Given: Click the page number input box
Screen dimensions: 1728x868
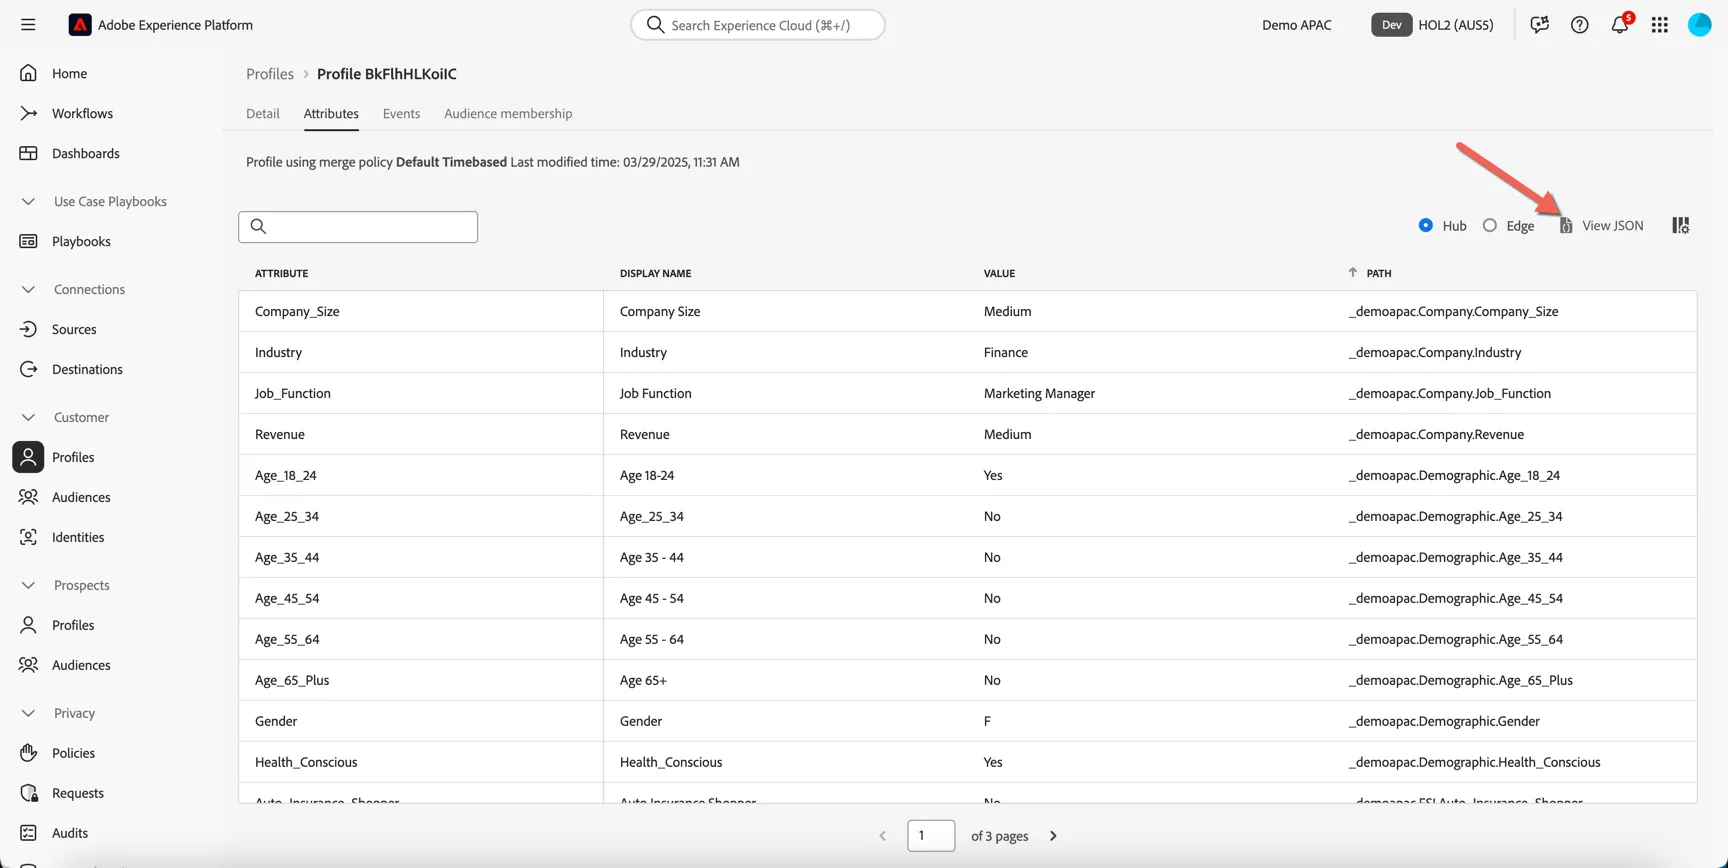Looking at the screenshot, I should (x=931, y=836).
